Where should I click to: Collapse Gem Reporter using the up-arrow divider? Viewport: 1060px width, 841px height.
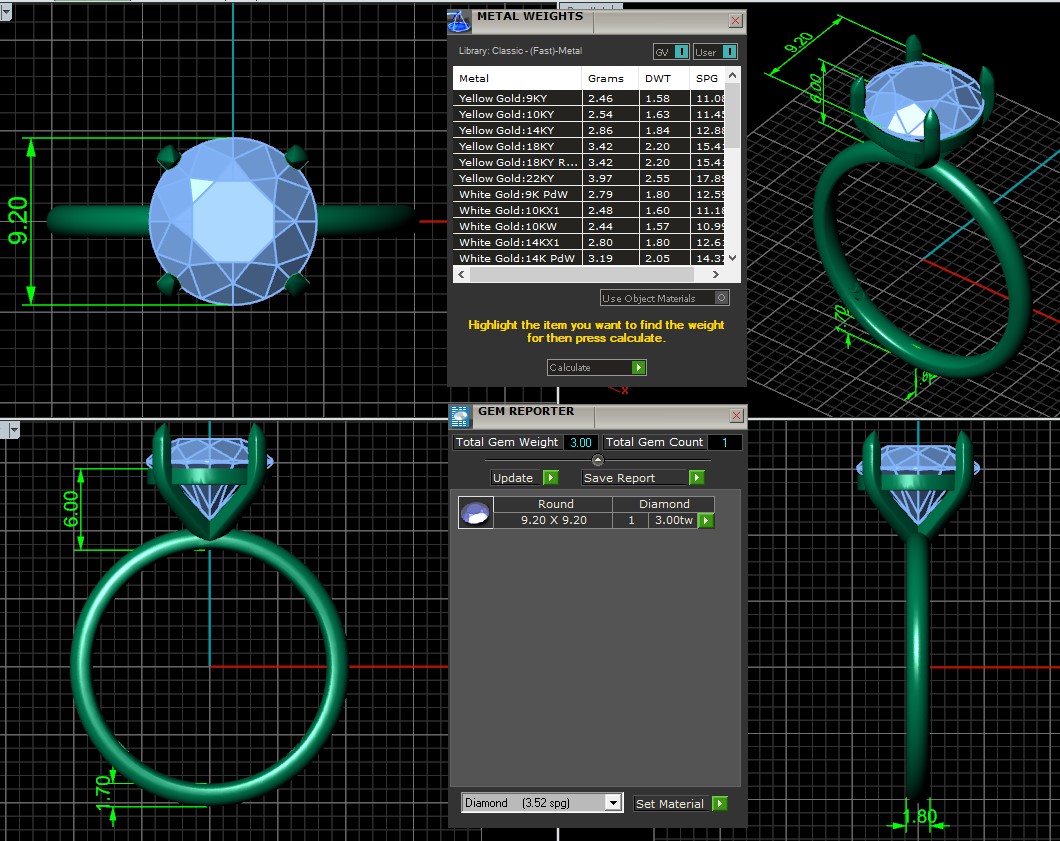click(x=598, y=460)
